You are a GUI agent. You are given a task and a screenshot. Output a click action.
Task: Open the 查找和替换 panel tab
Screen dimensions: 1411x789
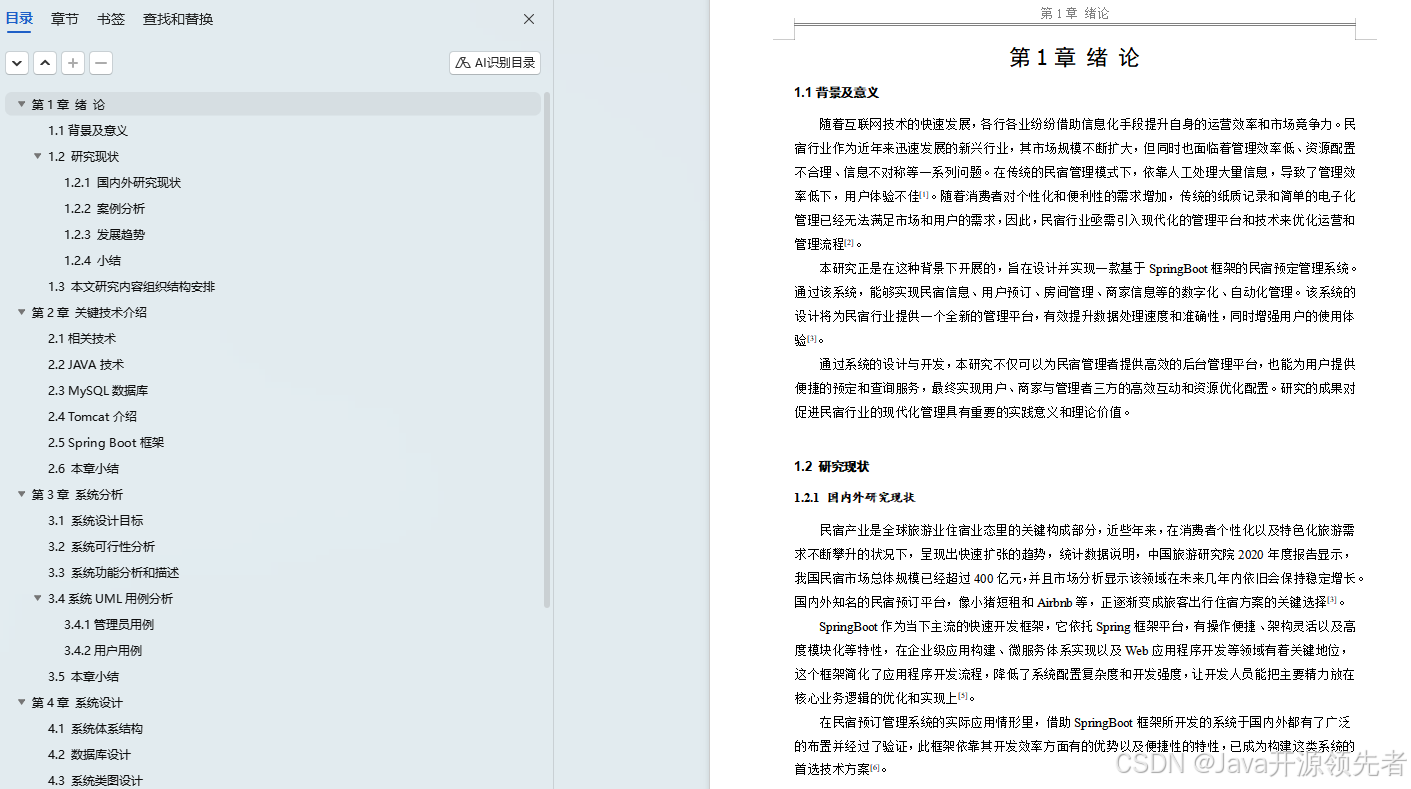(x=177, y=18)
